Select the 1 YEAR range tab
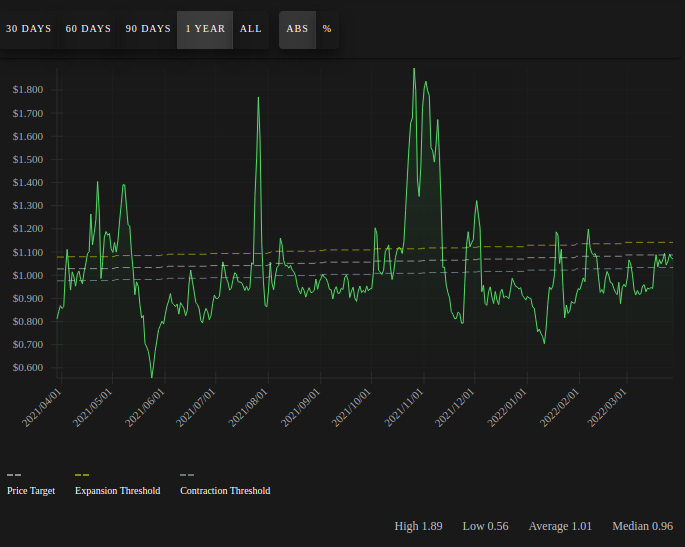685x547 pixels. coord(205,29)
